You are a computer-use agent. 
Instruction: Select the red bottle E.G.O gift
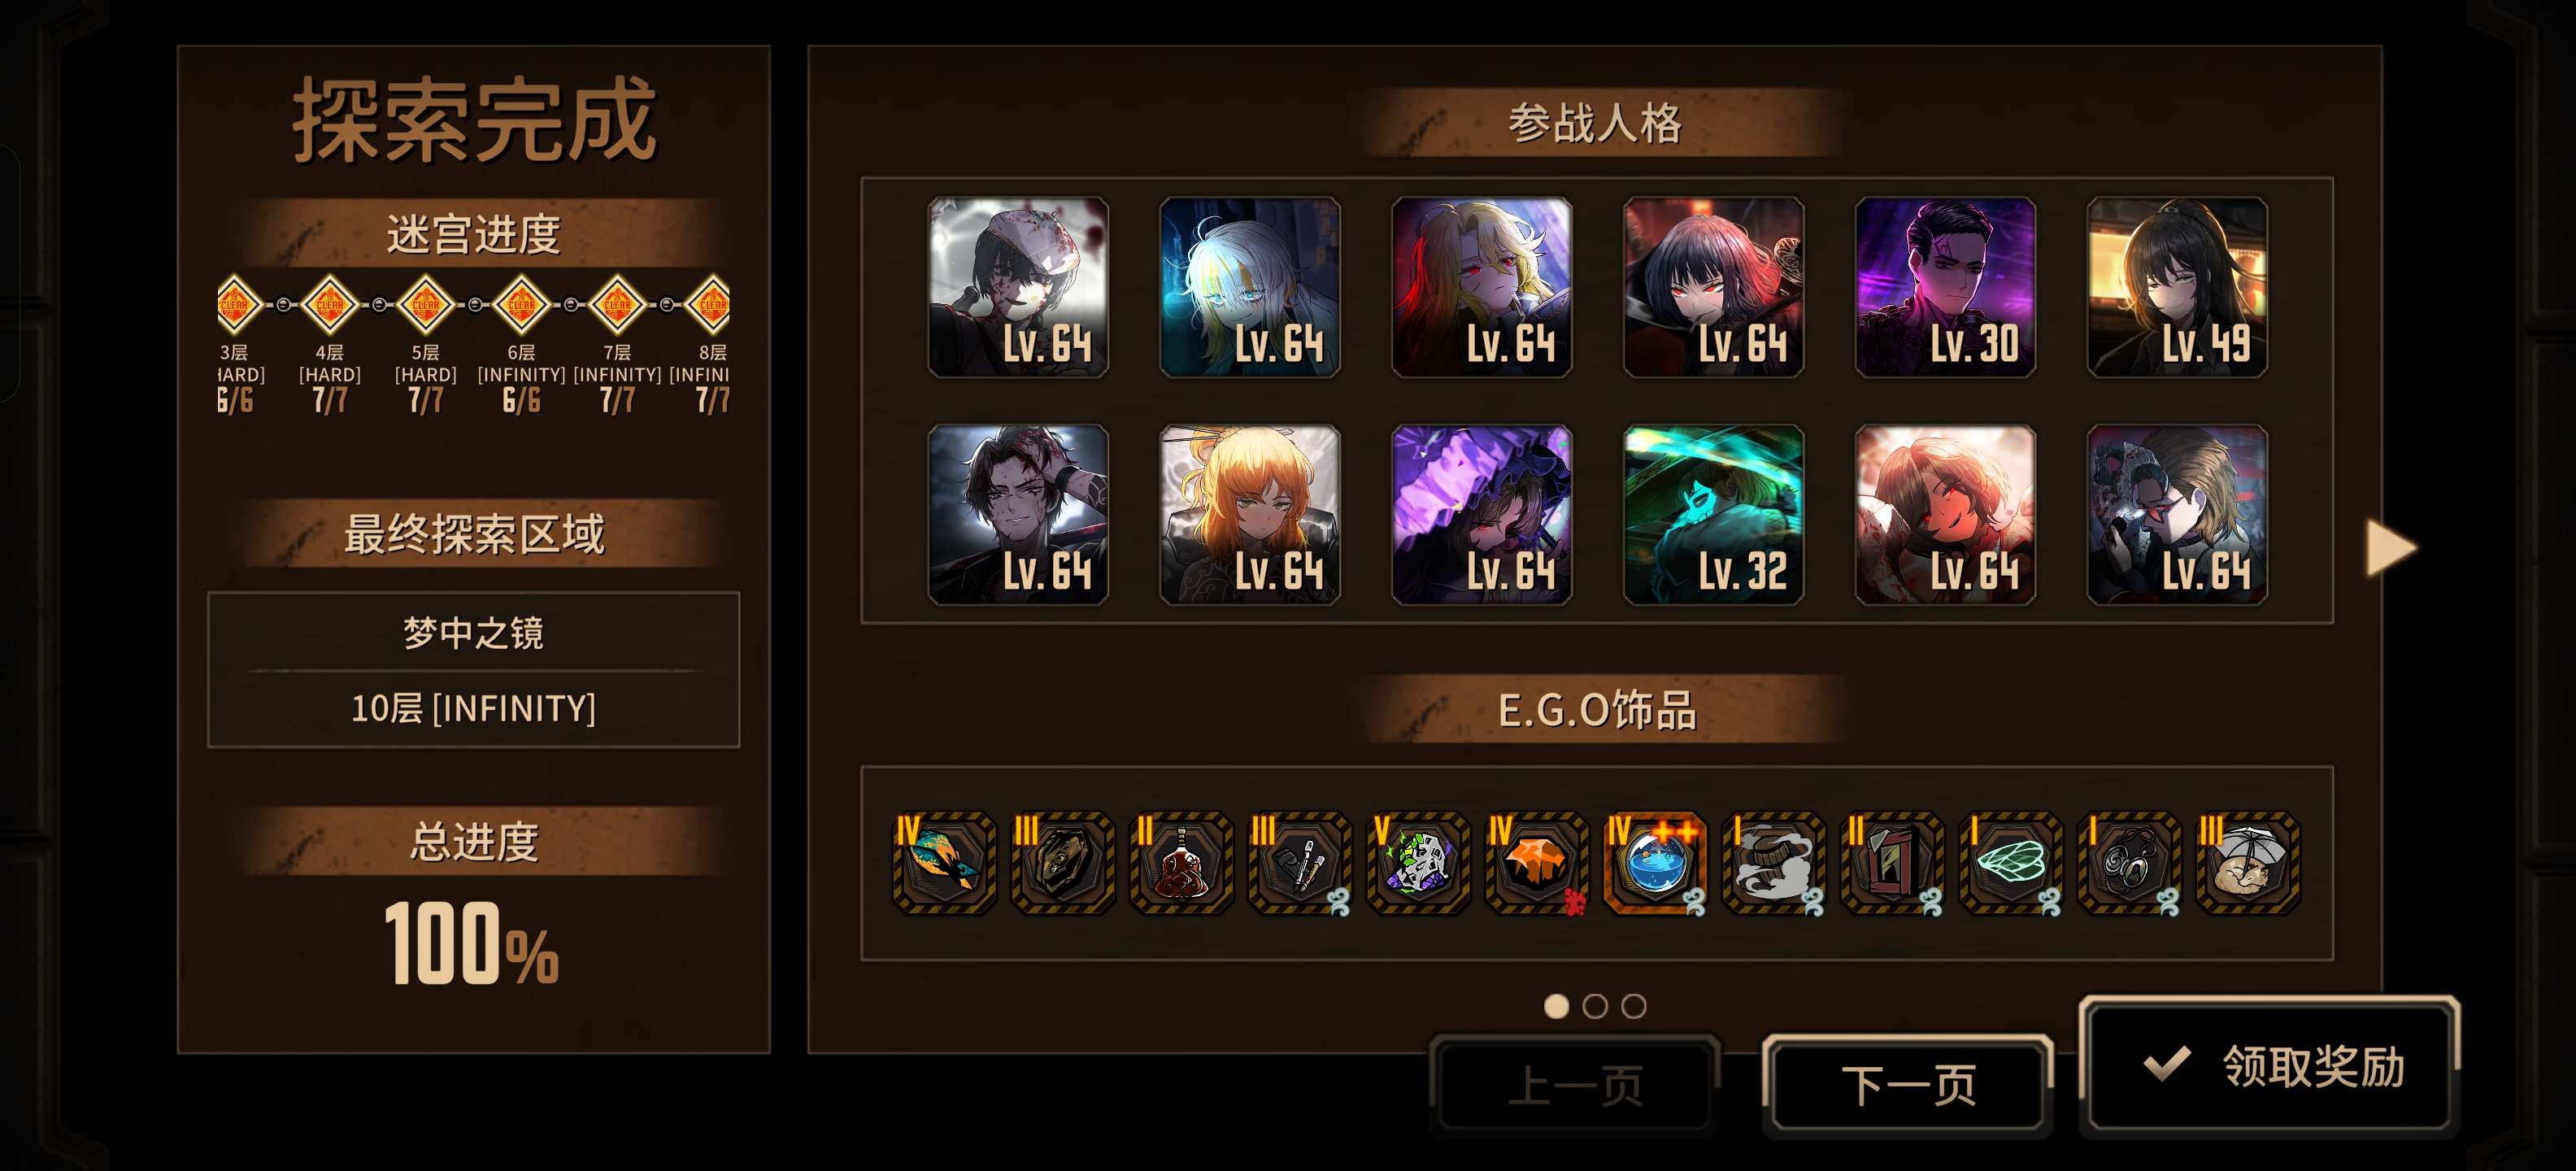point(1181,862)
